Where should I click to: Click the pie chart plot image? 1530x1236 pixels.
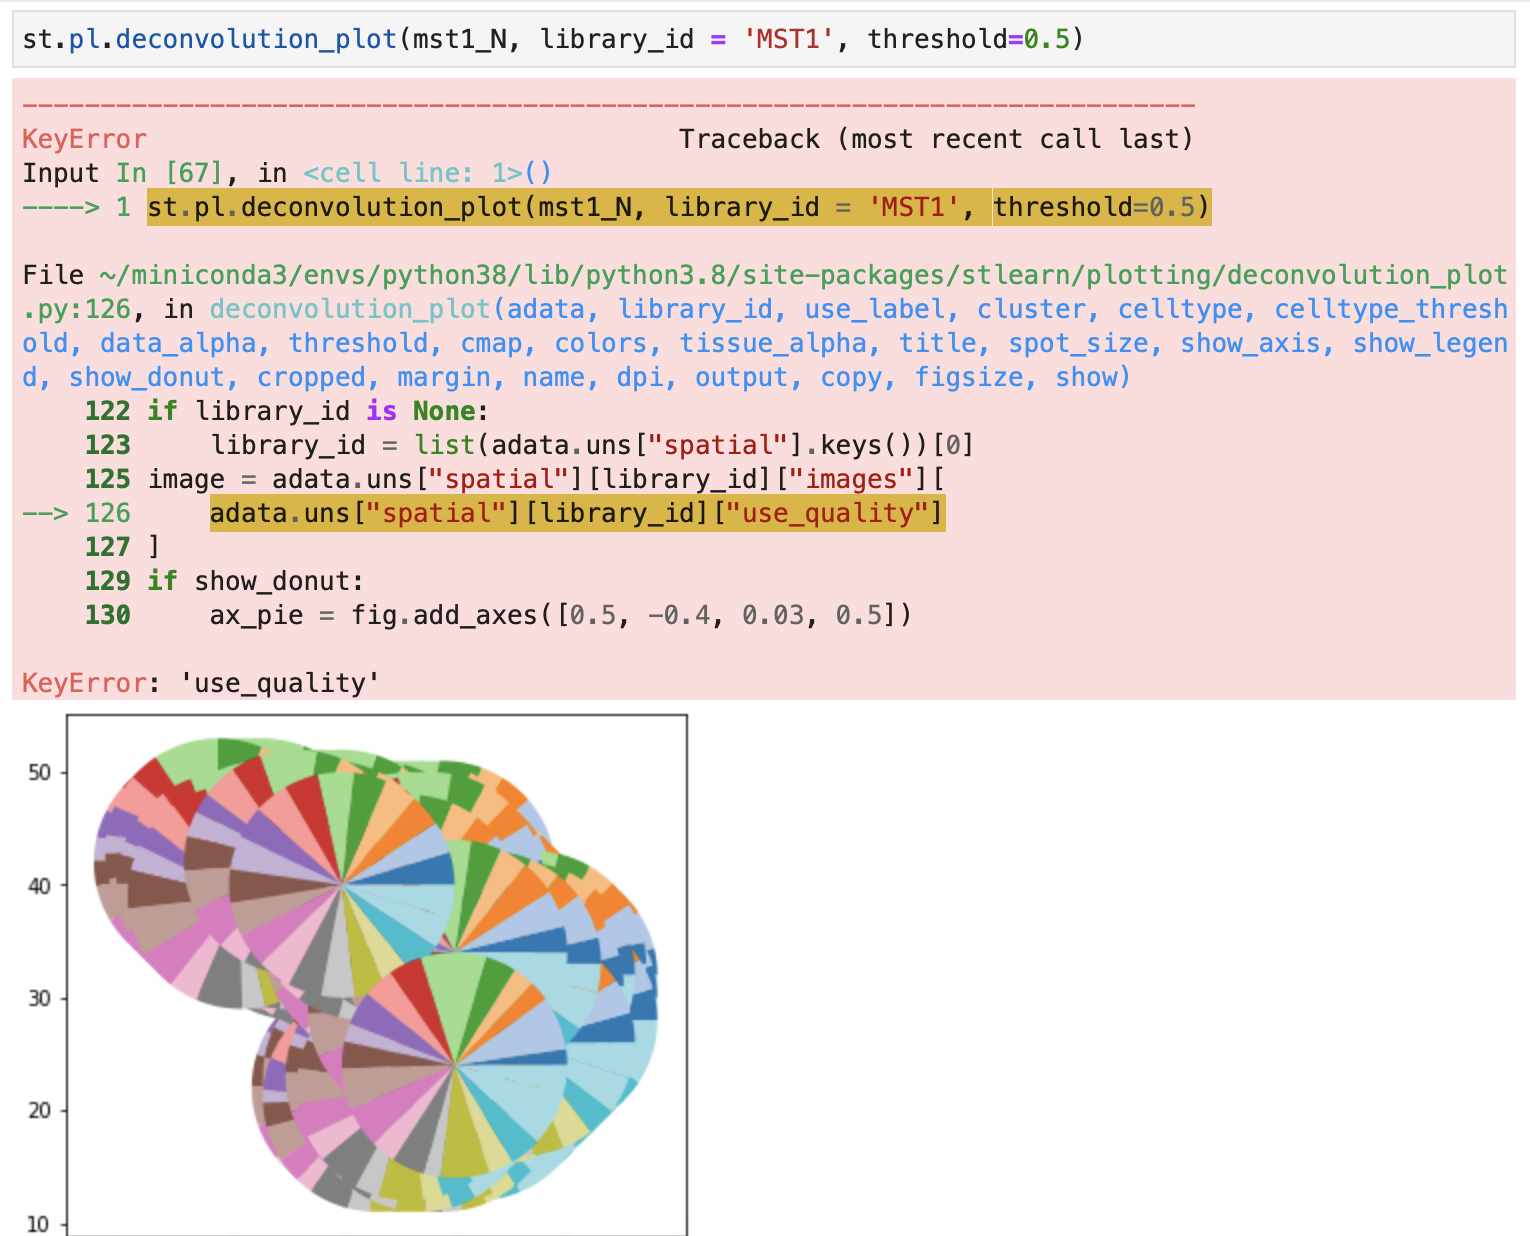[x=380, y=970]
